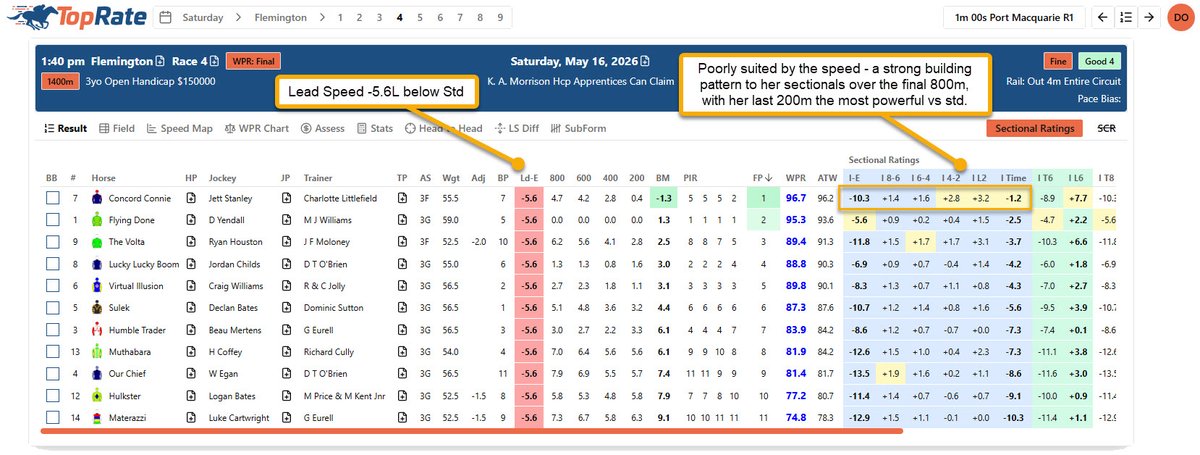Open Charlotte Littlefield trainer profile icon
Viewport: 1200px width, 455px height.
(x=402, y=198)
